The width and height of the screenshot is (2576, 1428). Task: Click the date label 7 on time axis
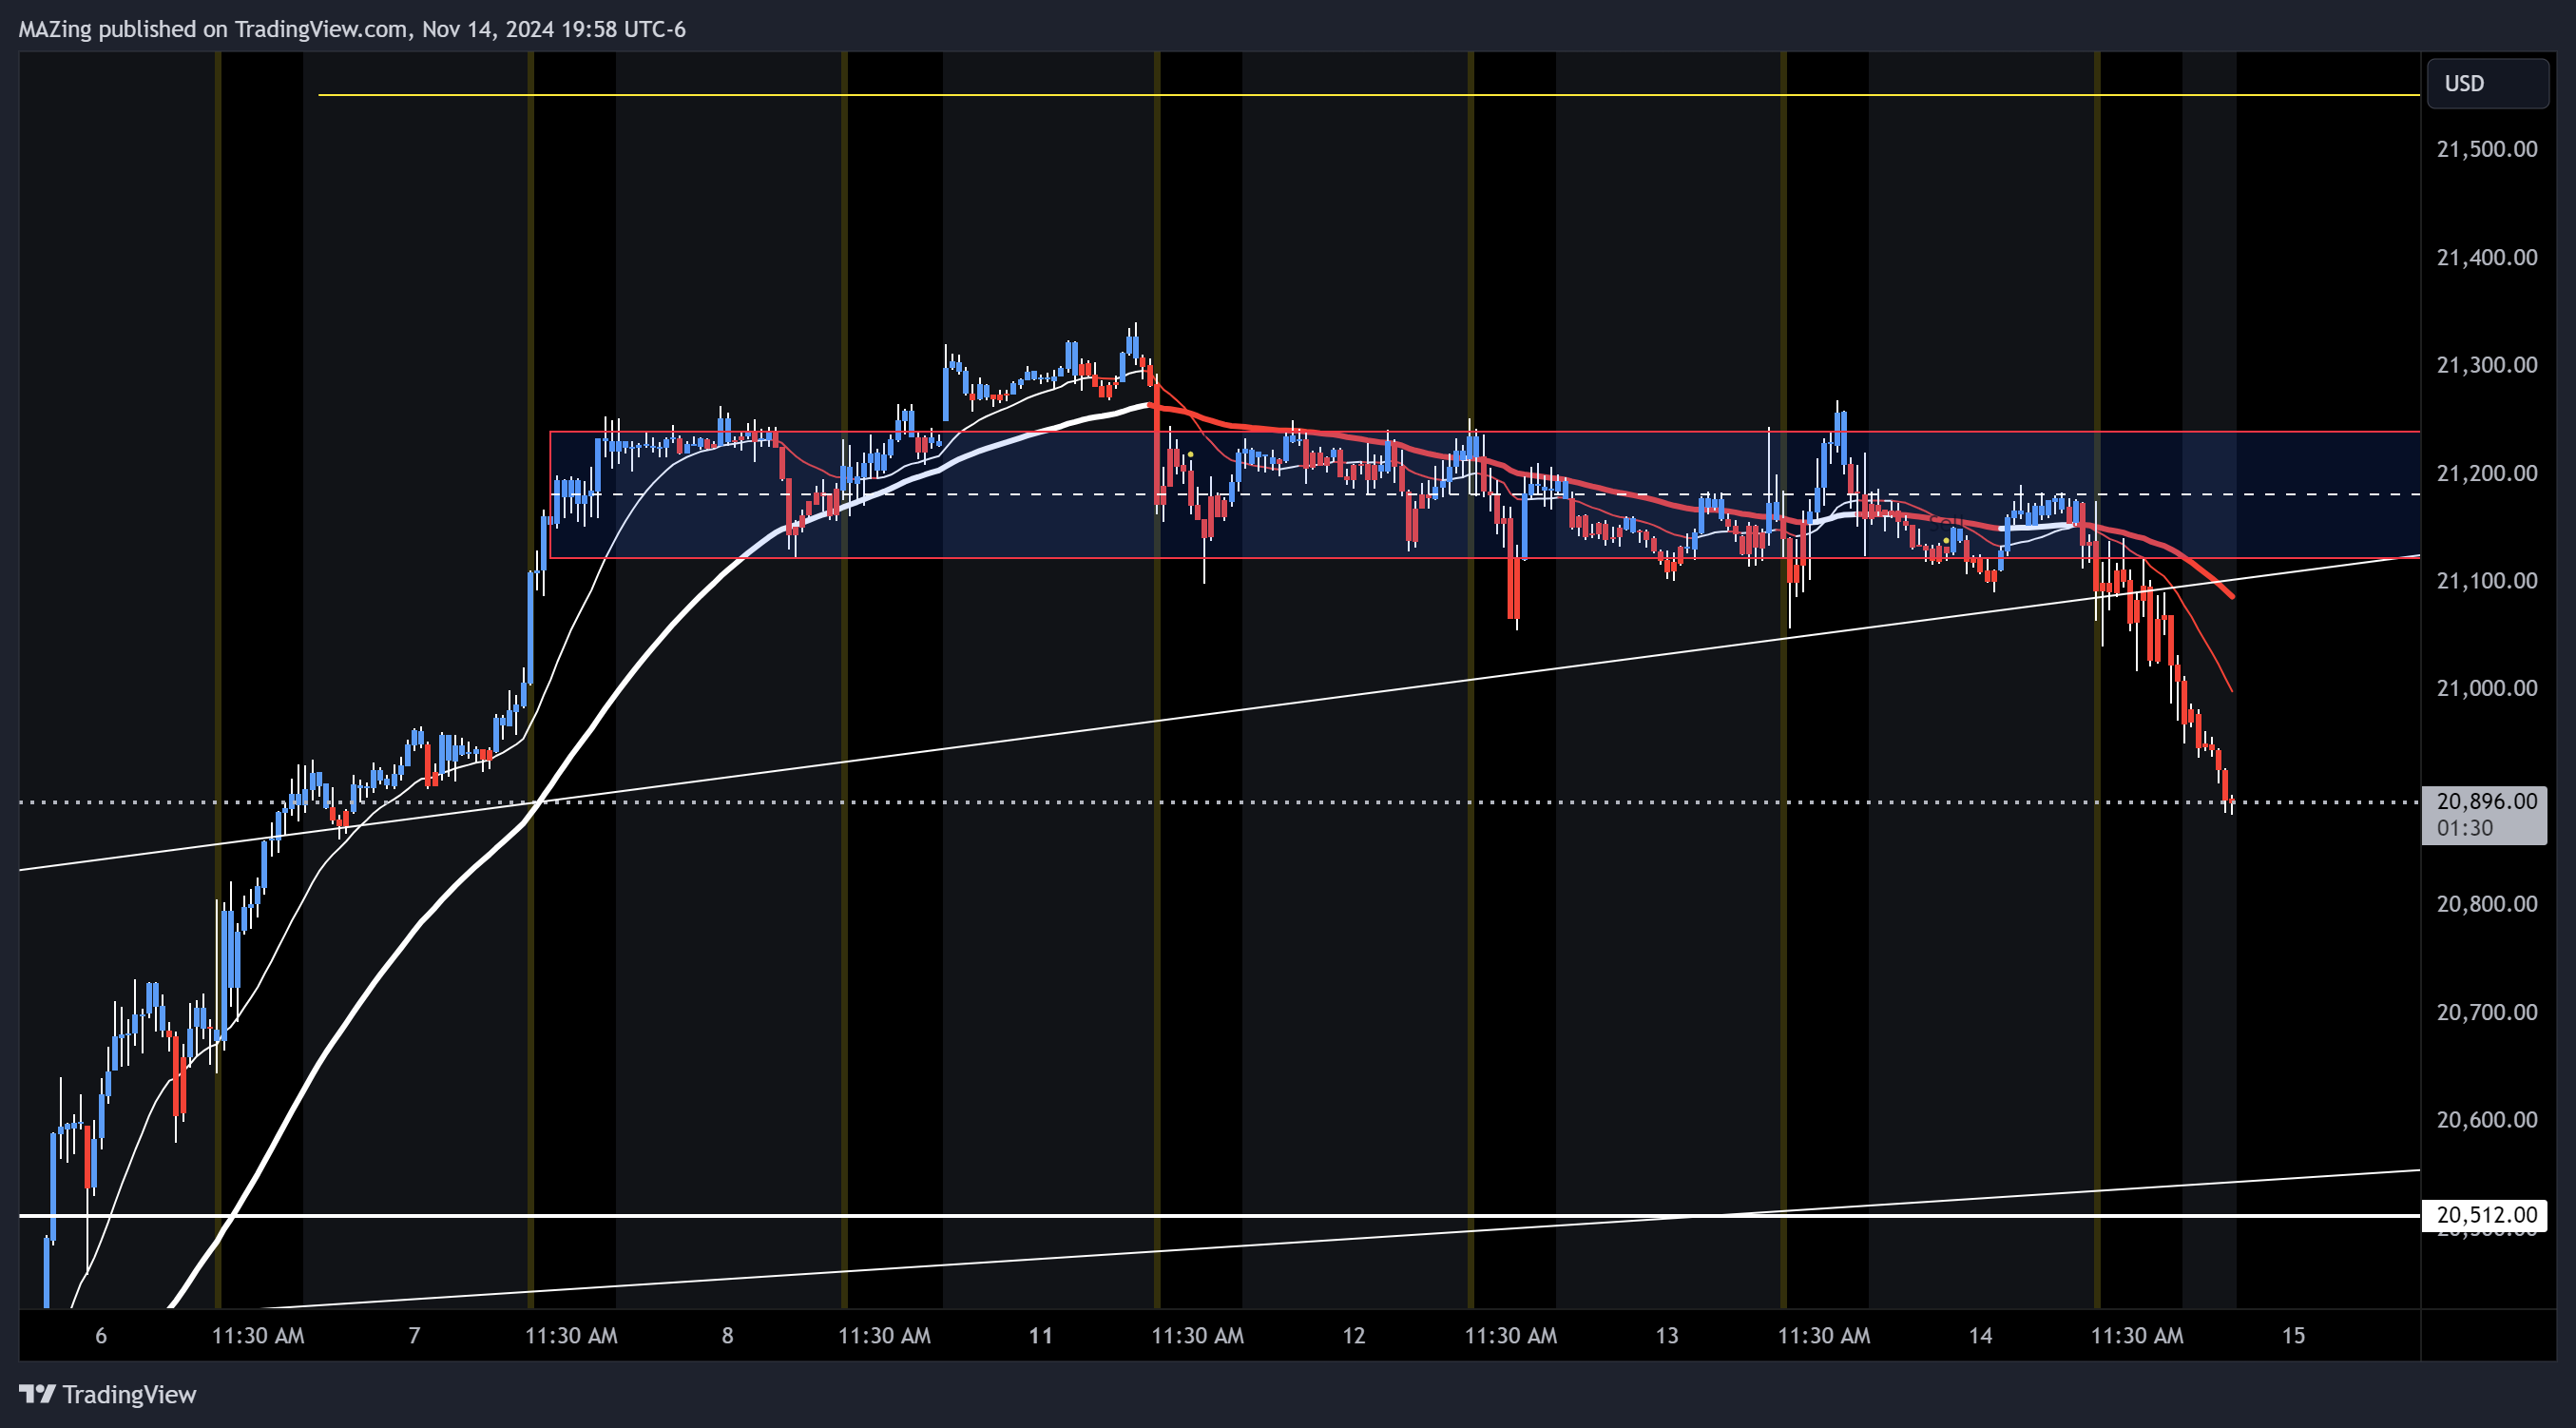tap(414, 1335)
